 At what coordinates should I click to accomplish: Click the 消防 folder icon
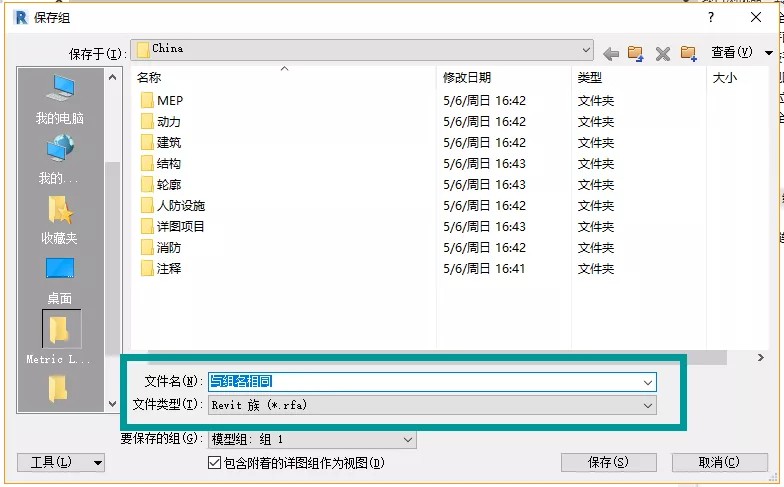(147, 248)
